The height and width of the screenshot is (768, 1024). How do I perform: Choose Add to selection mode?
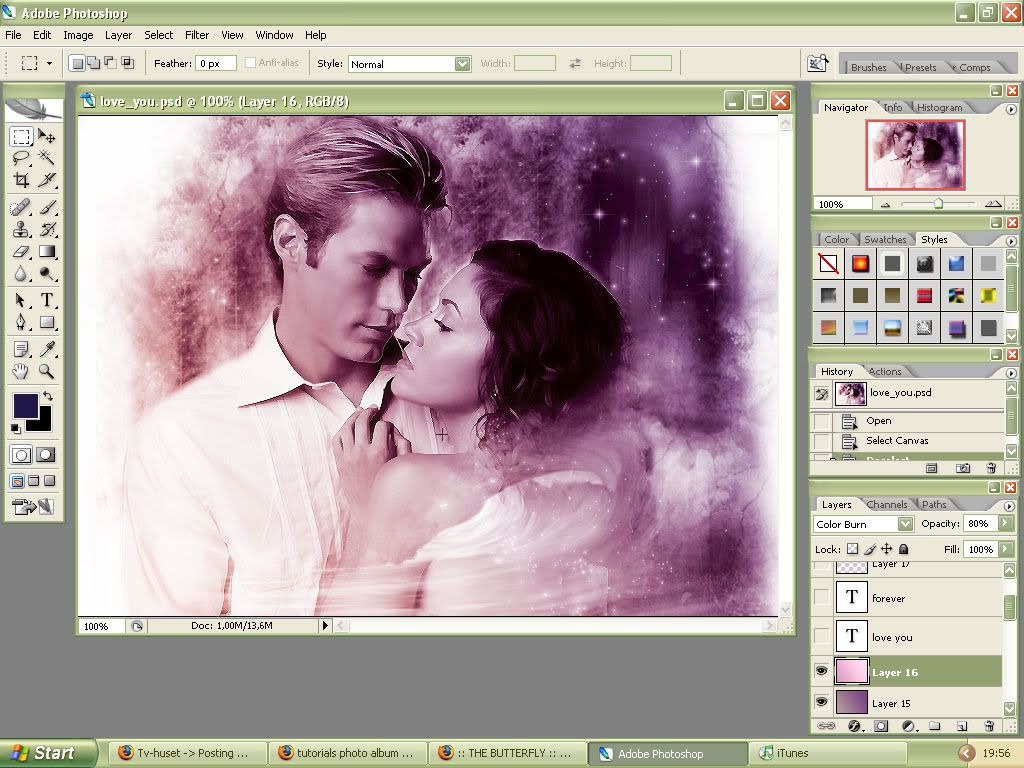coord(94,63)
